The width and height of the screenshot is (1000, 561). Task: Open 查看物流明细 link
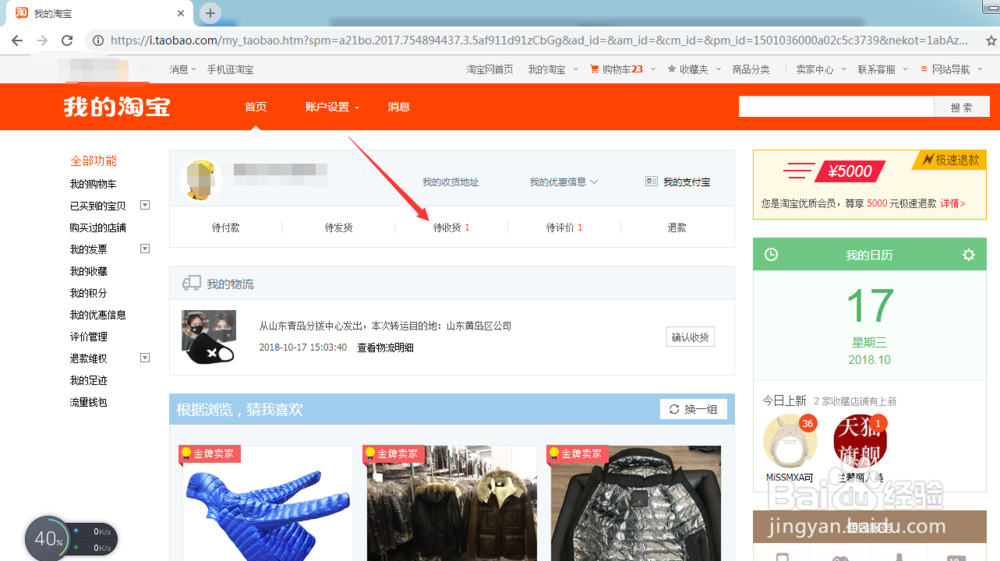pos(385,347)
